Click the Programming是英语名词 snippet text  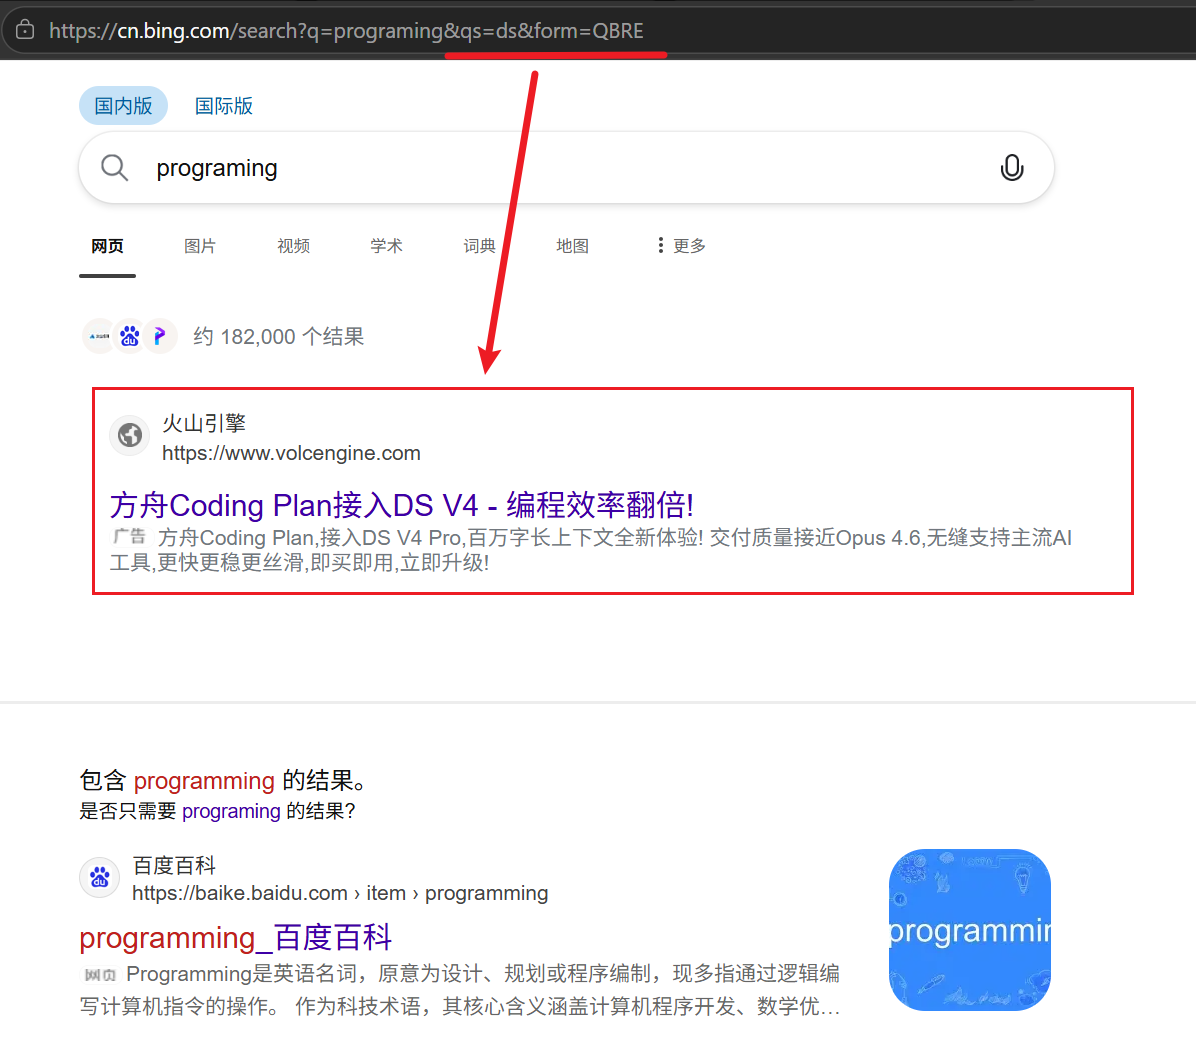click(x=460, y=990)
